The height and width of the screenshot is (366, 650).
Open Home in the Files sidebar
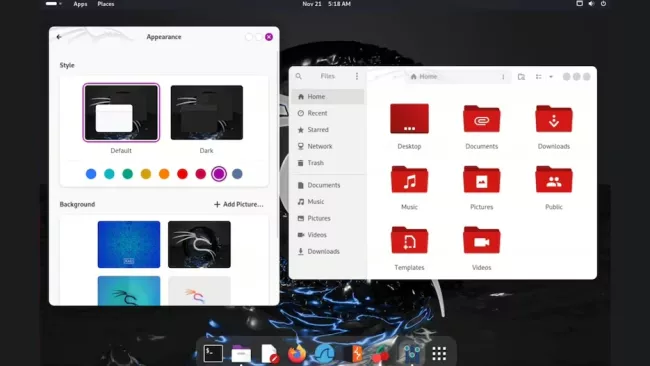(327, 97)
